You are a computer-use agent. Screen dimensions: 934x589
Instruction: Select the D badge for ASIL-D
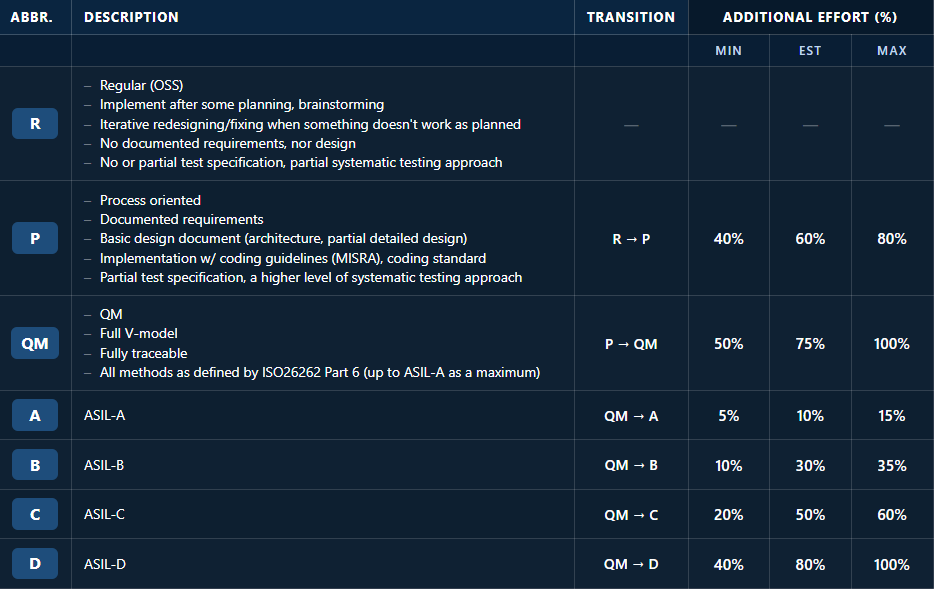pyautogui.click(x=35, y=565)
